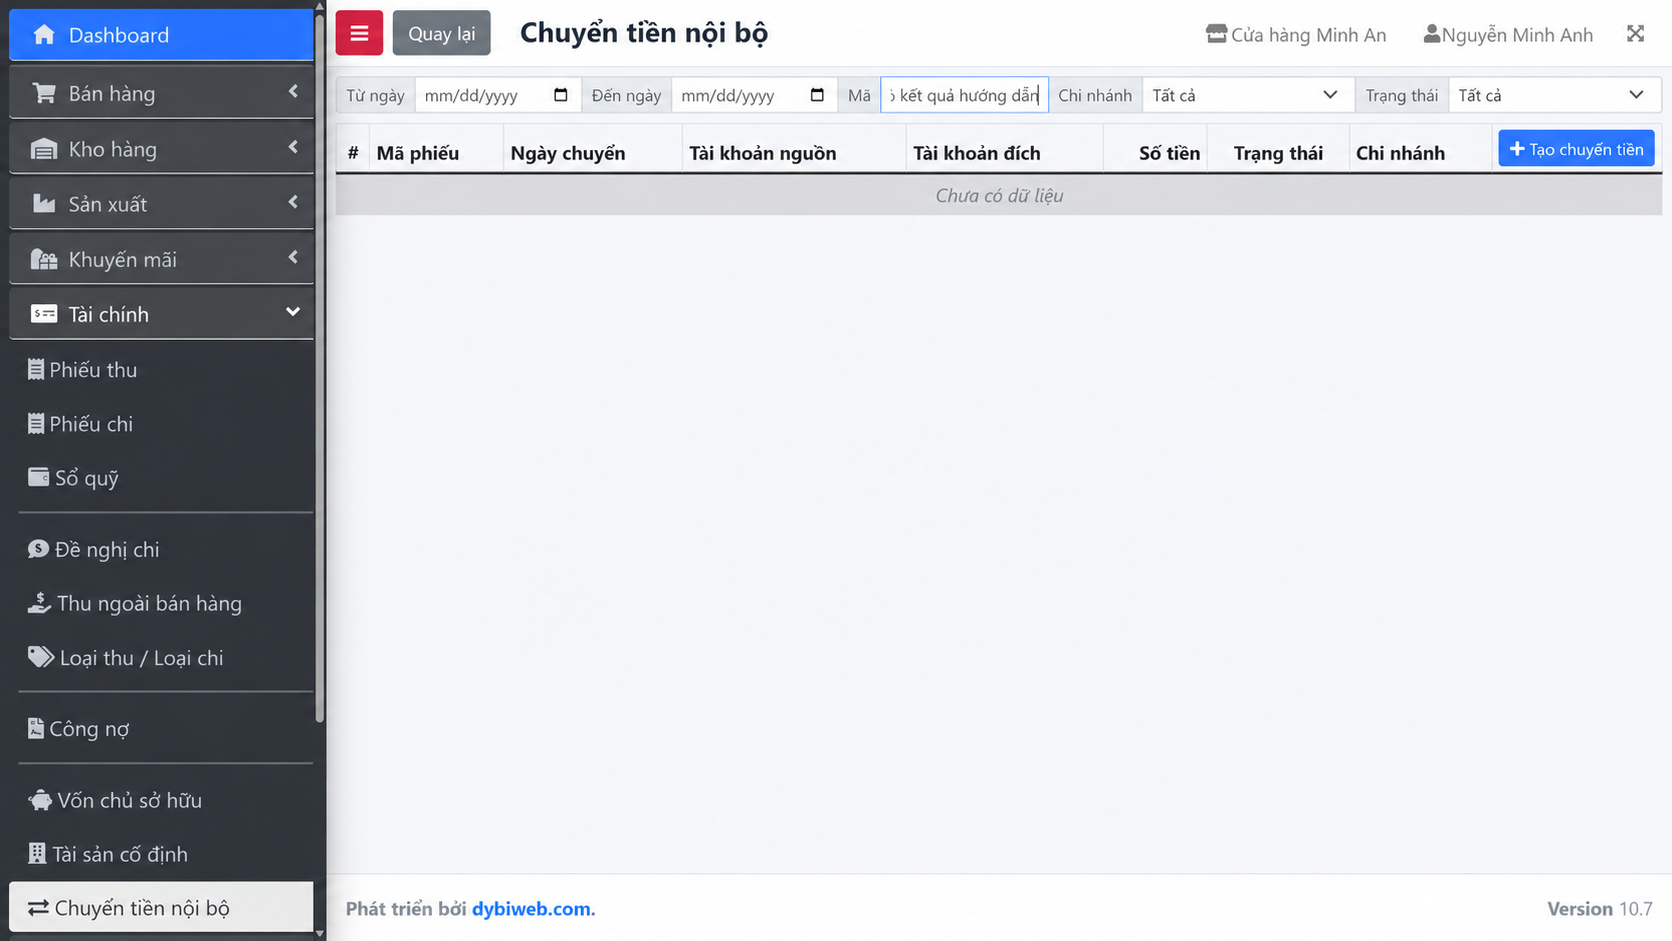1672x941 pixels.
Task: Open the dybiweb.com link
Action: [531, 909]
